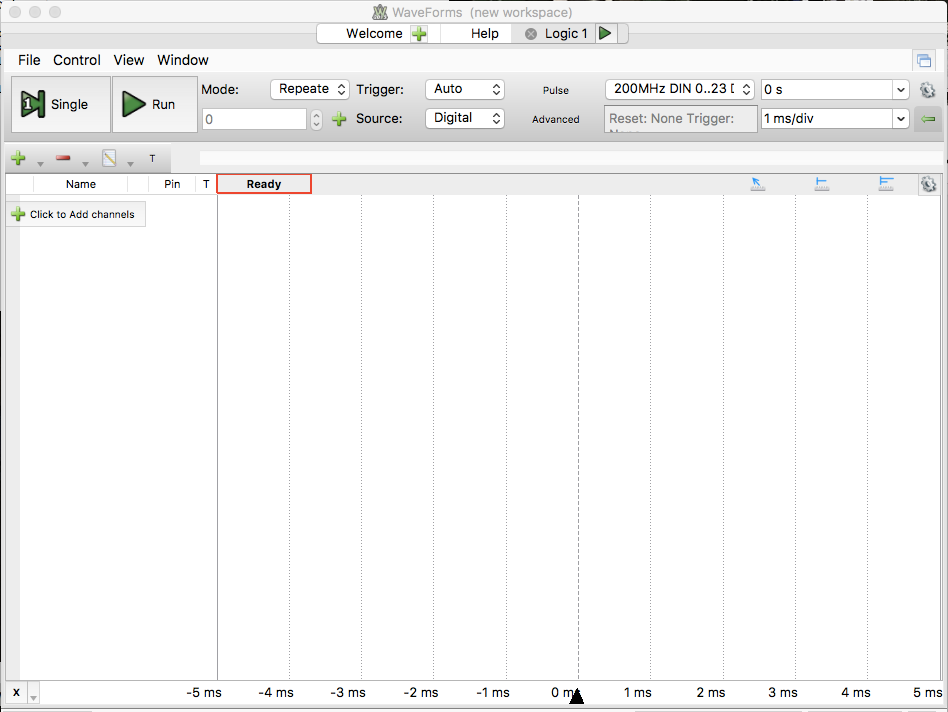Open the View menu
The image size is (948, 712).
(x=129, y=60)
